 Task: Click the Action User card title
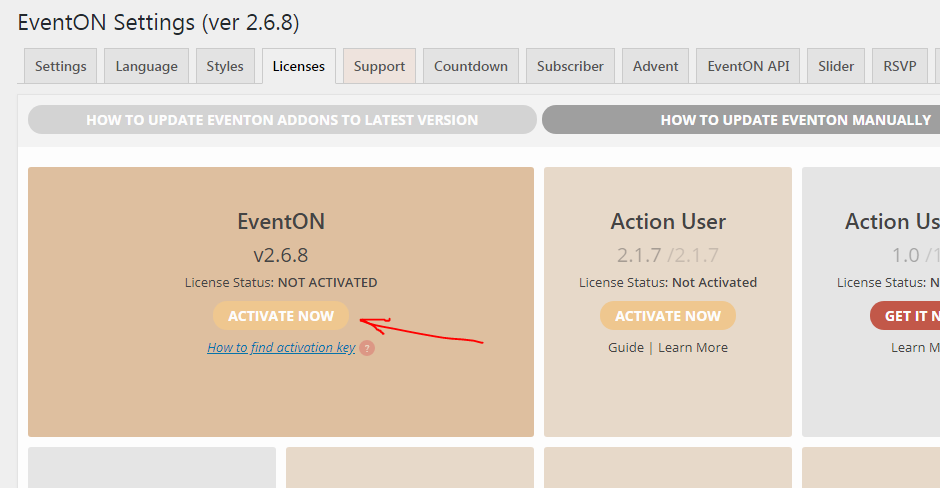pos(668,222)
